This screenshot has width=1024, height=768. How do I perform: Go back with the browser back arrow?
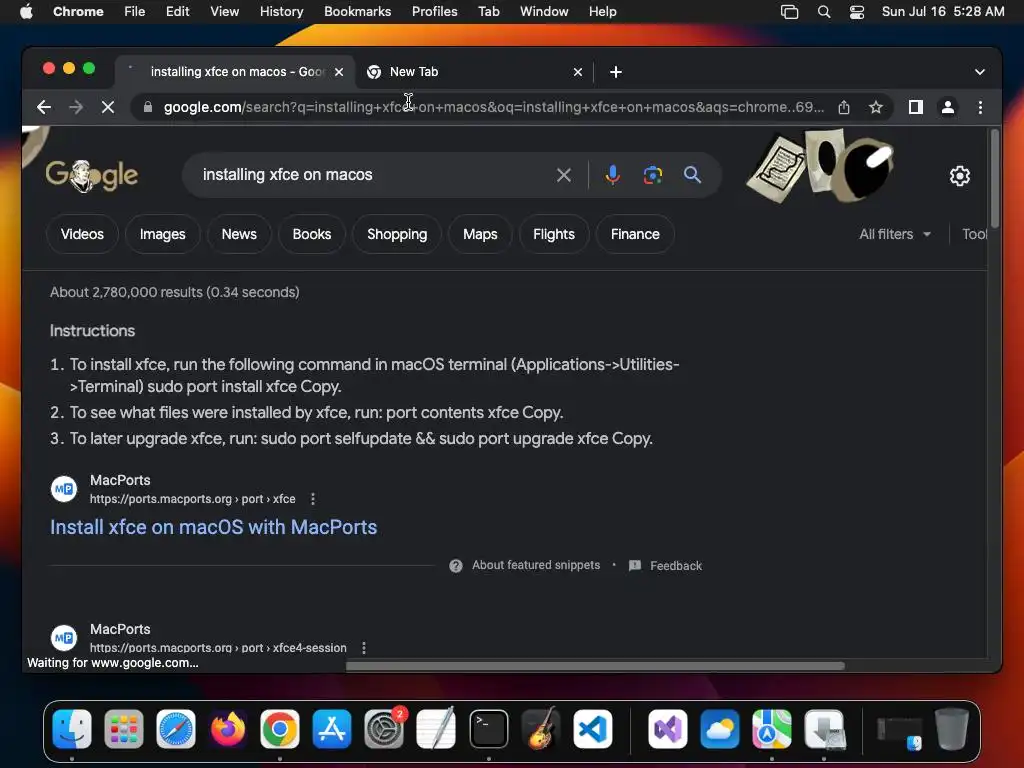coord(44,107)
